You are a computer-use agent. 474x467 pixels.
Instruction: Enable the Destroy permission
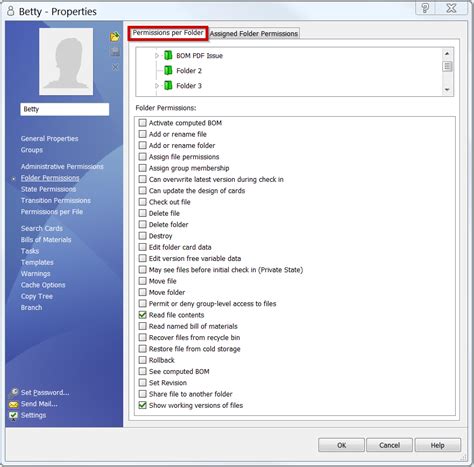[143, 236]
